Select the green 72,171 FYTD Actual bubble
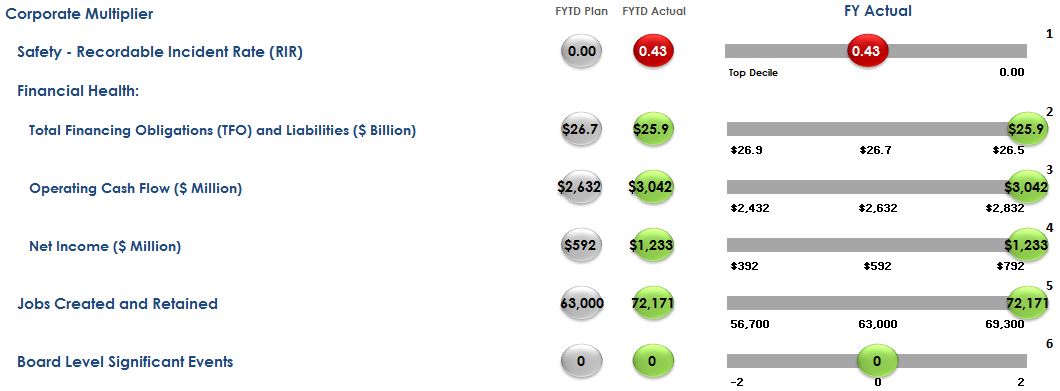 coord(654,302)
